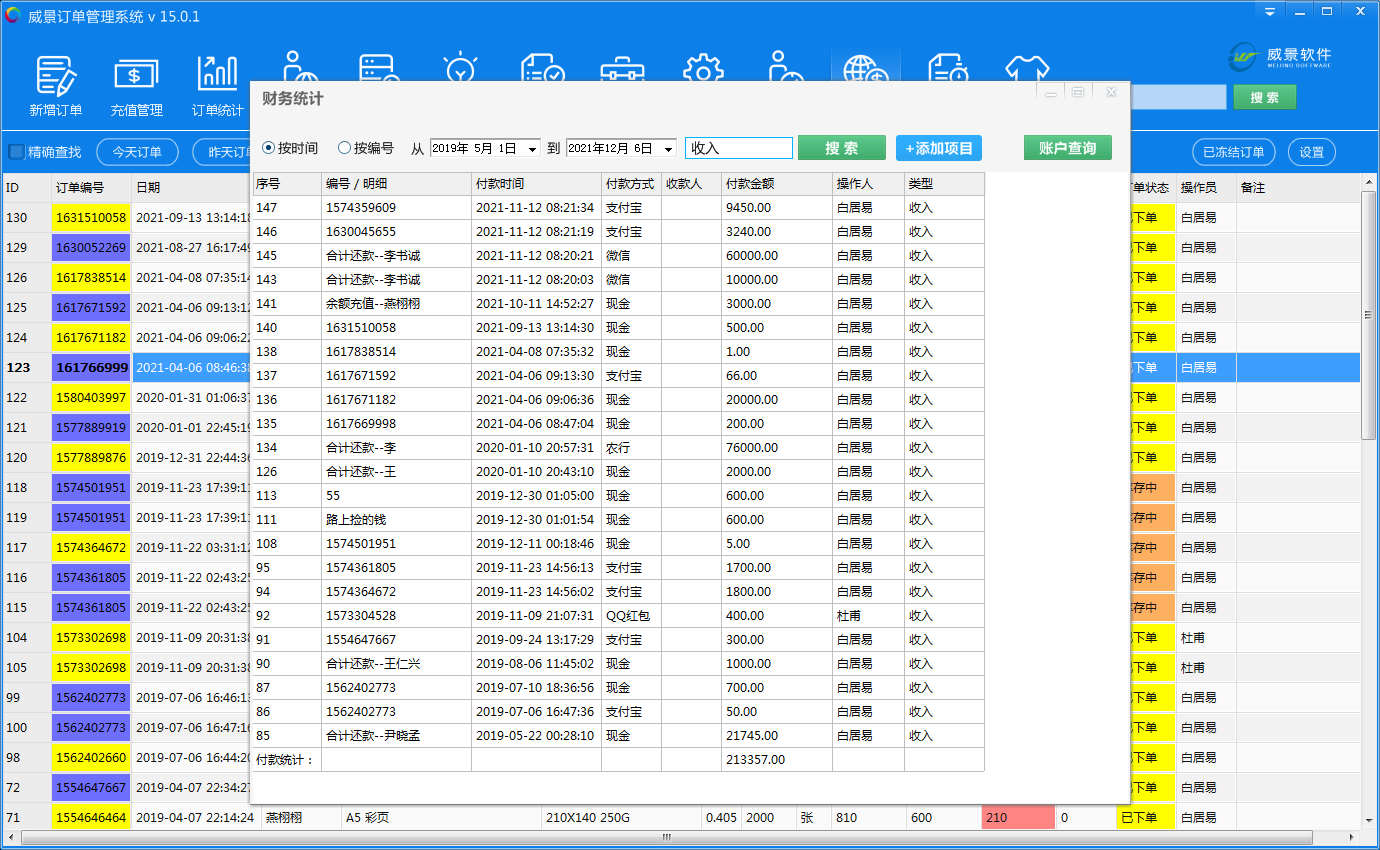
Task: Open the title bar dropdown arrow menu
Action: coord(1269,12)
